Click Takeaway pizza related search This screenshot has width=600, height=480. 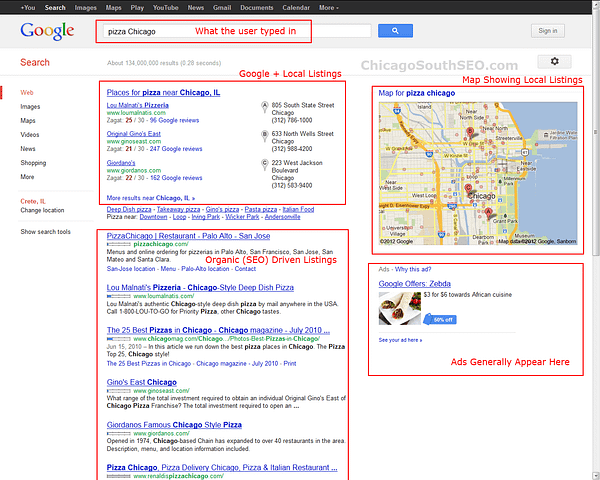coord(178,209)
